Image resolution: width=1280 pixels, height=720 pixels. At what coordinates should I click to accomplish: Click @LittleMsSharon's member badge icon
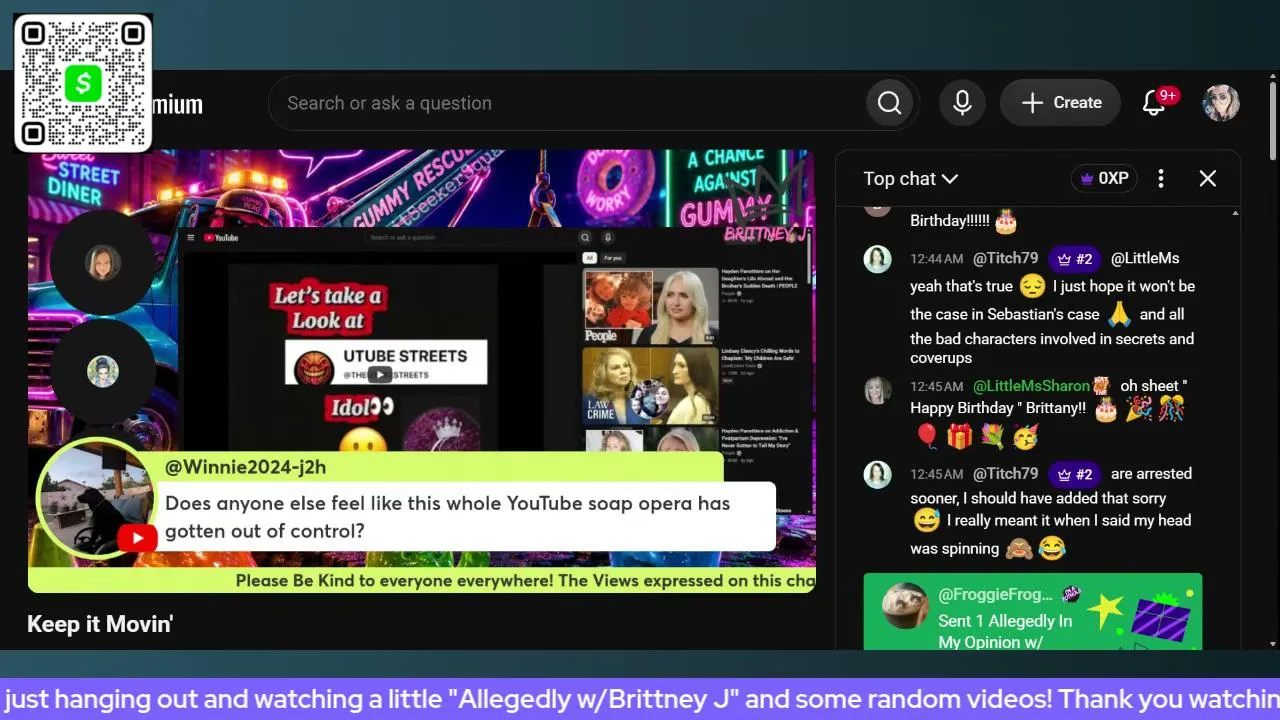point(1101,386)
